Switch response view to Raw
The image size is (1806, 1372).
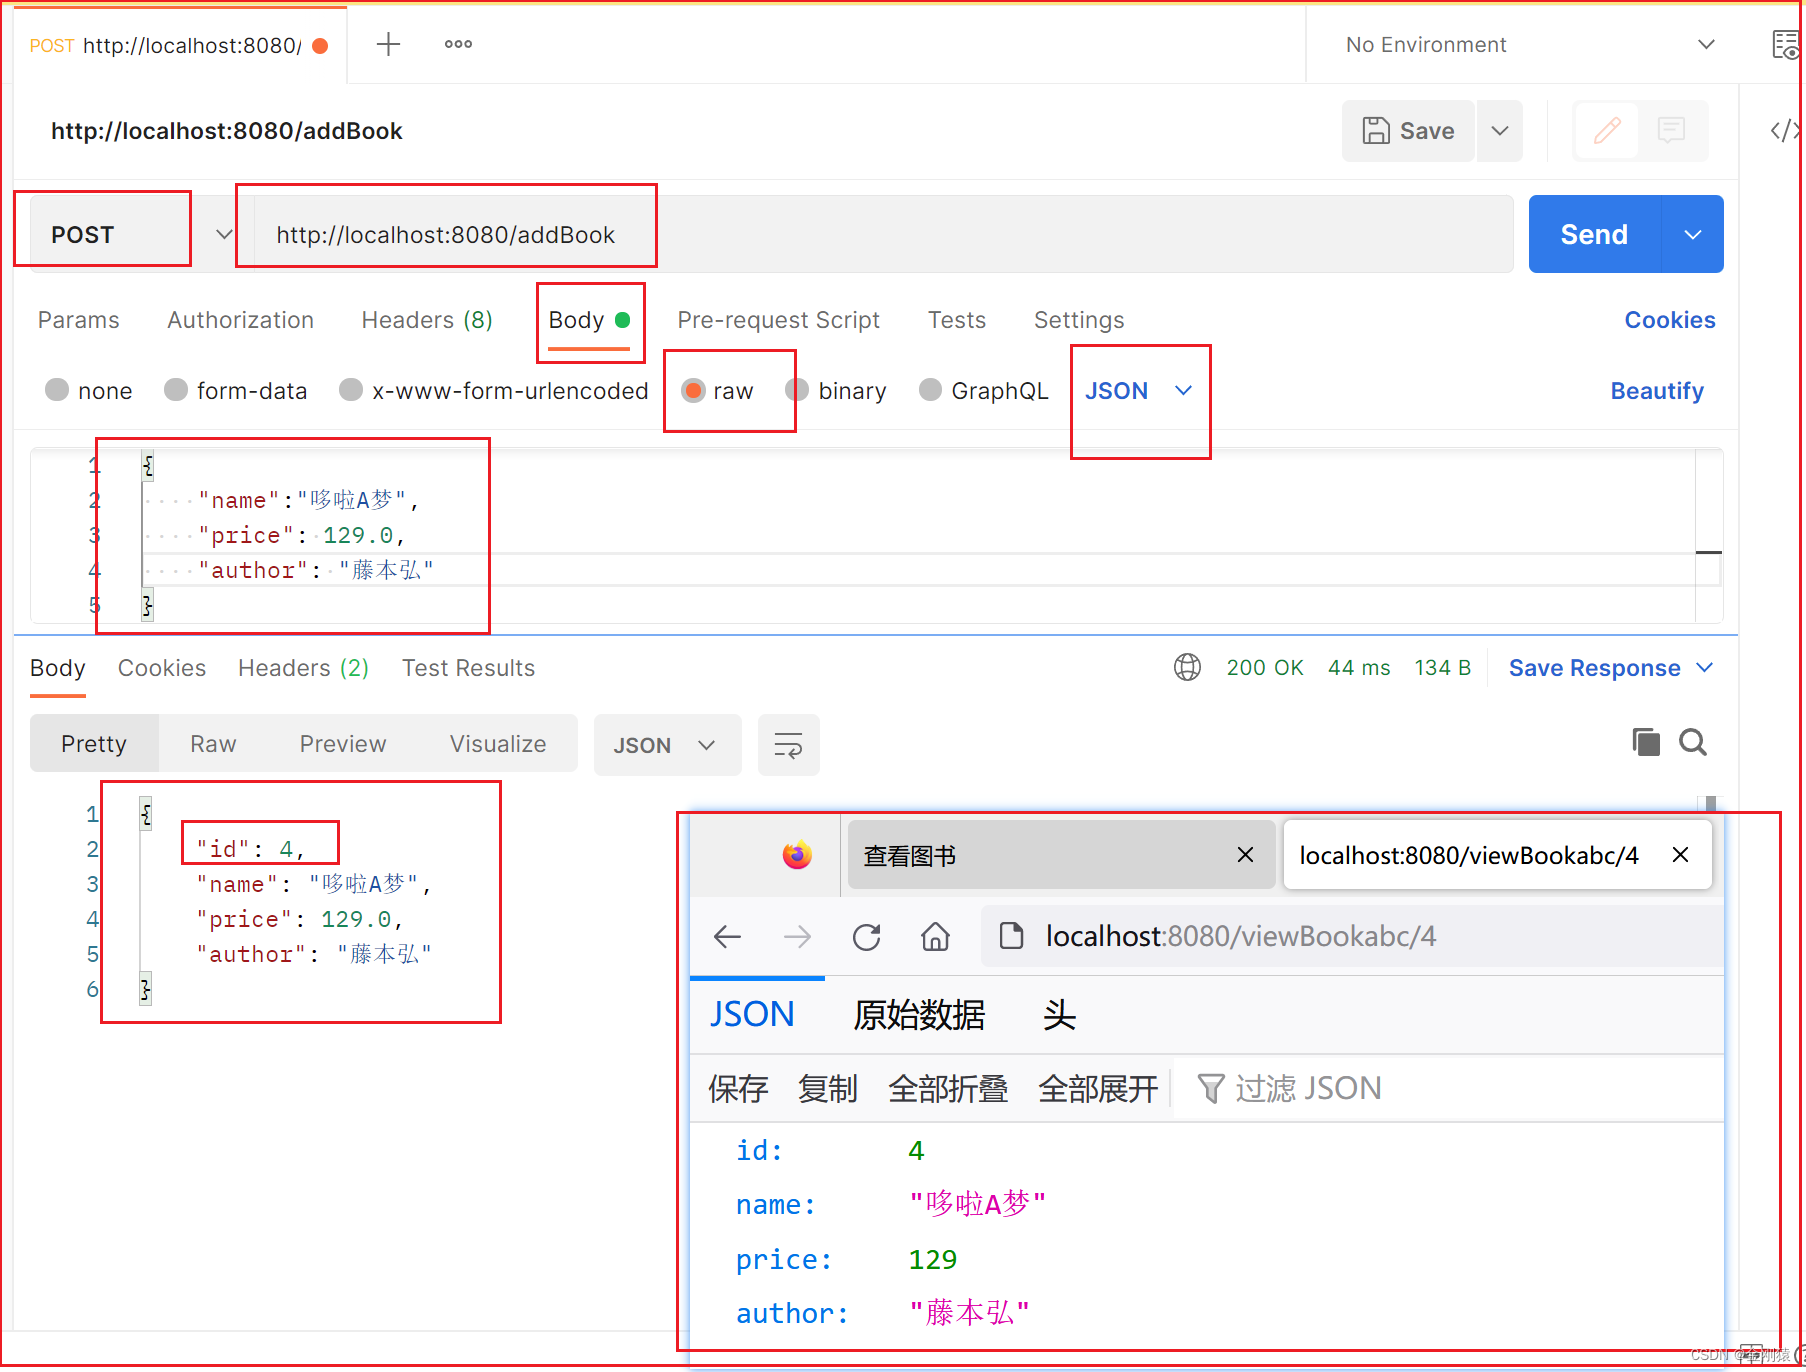coord(213,744)
